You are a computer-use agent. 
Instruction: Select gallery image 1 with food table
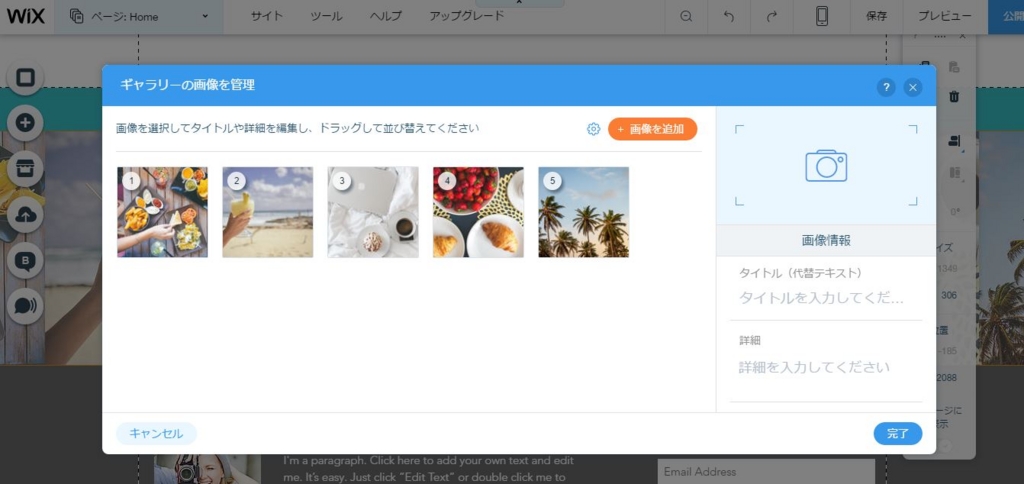163,212
